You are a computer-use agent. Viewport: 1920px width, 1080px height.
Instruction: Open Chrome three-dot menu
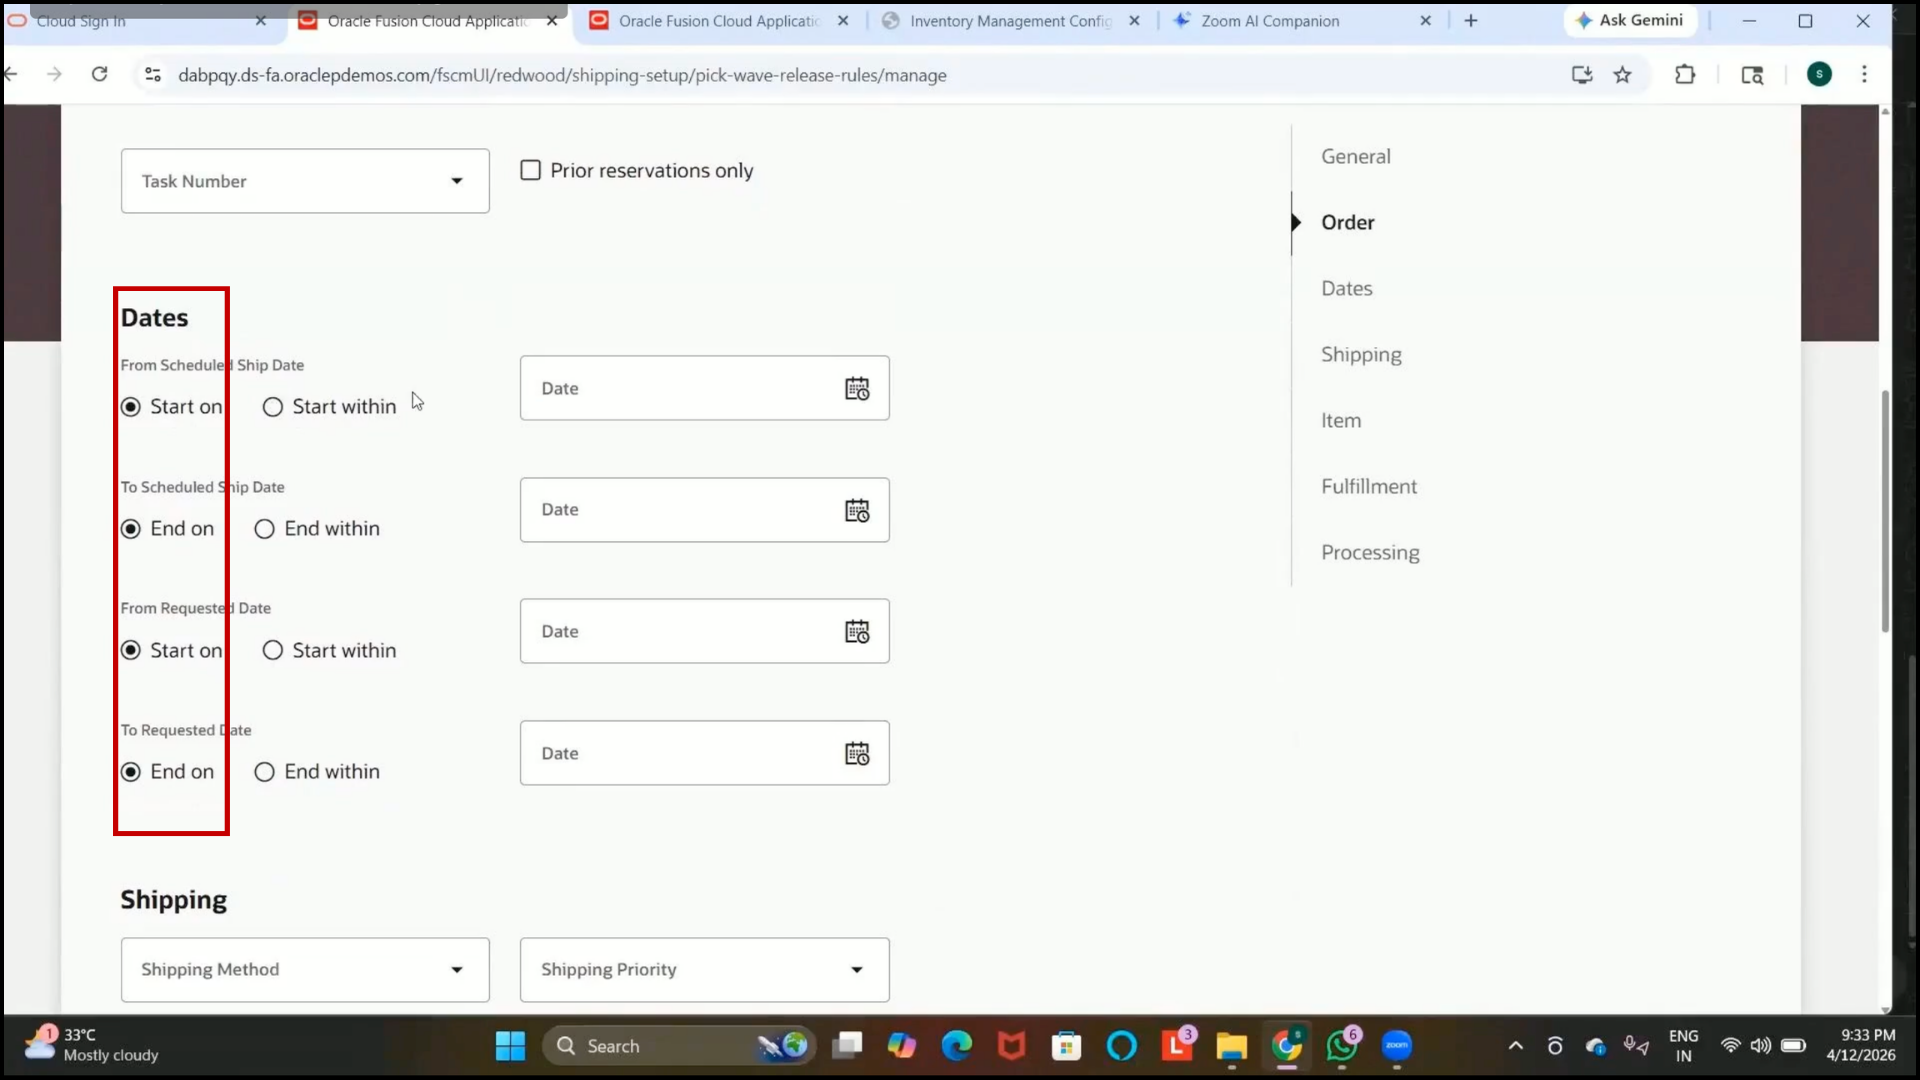(1864, 74)
